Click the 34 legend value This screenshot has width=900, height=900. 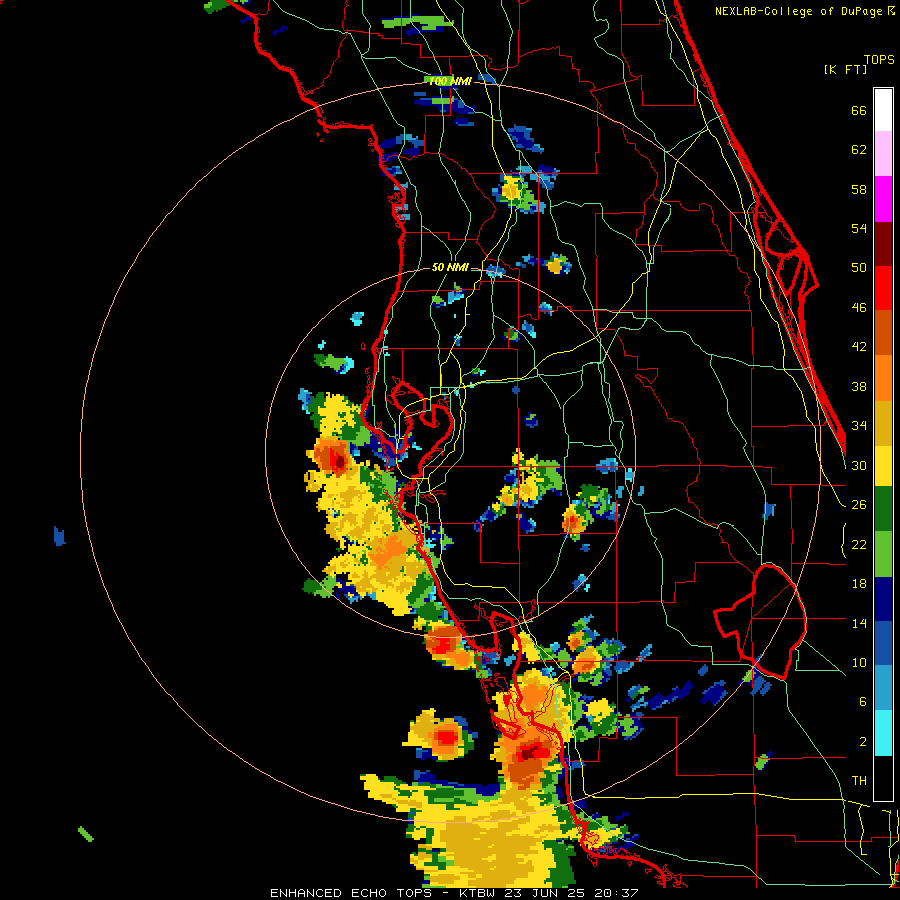point(859,426)
